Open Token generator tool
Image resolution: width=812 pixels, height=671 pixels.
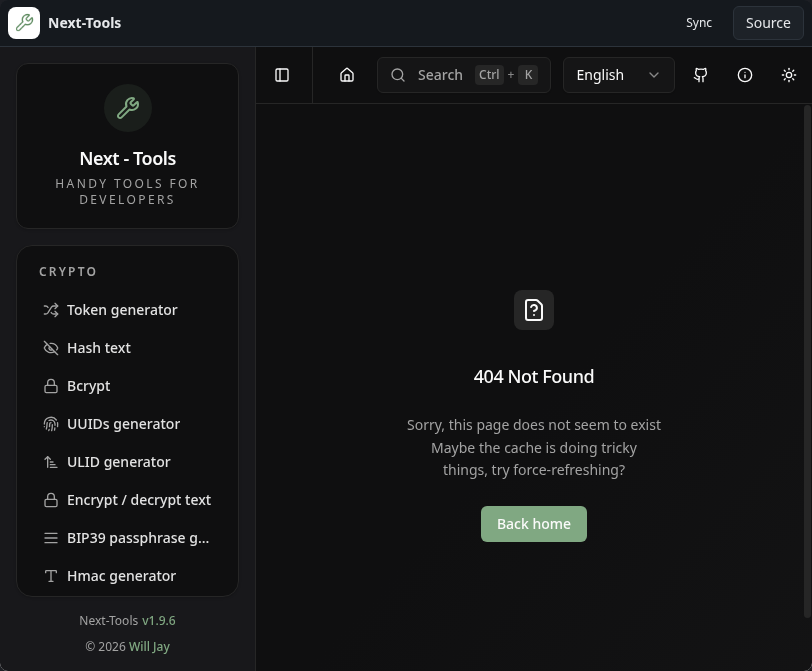click(x=127, y=310)
